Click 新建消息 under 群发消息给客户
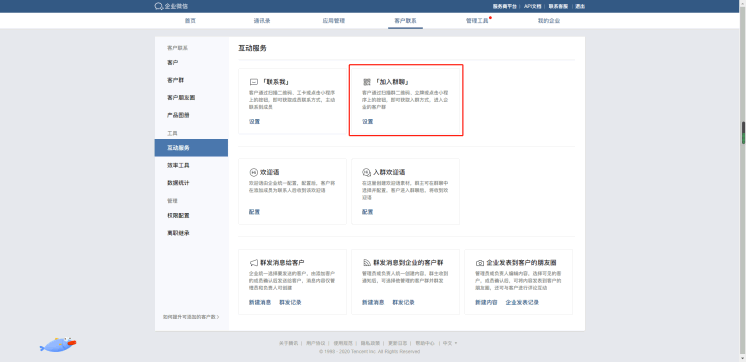The height and width of the screenshot is (362, 746). 260,303
